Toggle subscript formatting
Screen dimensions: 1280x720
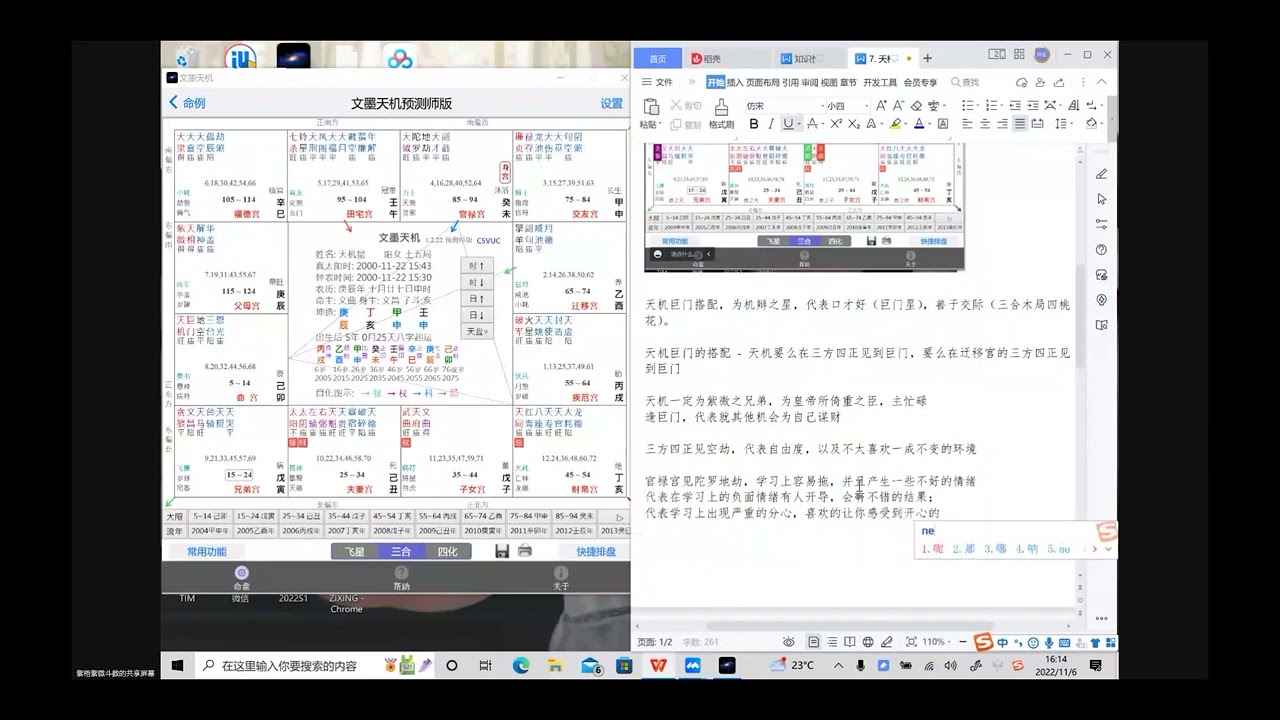click(854, 124)
